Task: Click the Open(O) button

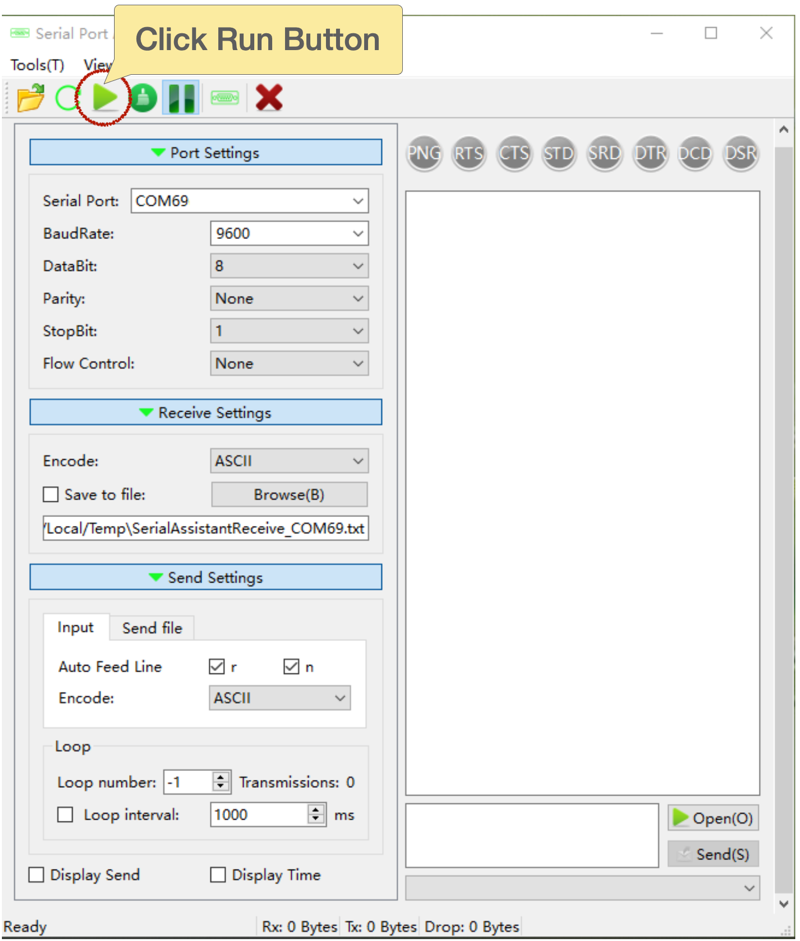Action: [712, 818]
